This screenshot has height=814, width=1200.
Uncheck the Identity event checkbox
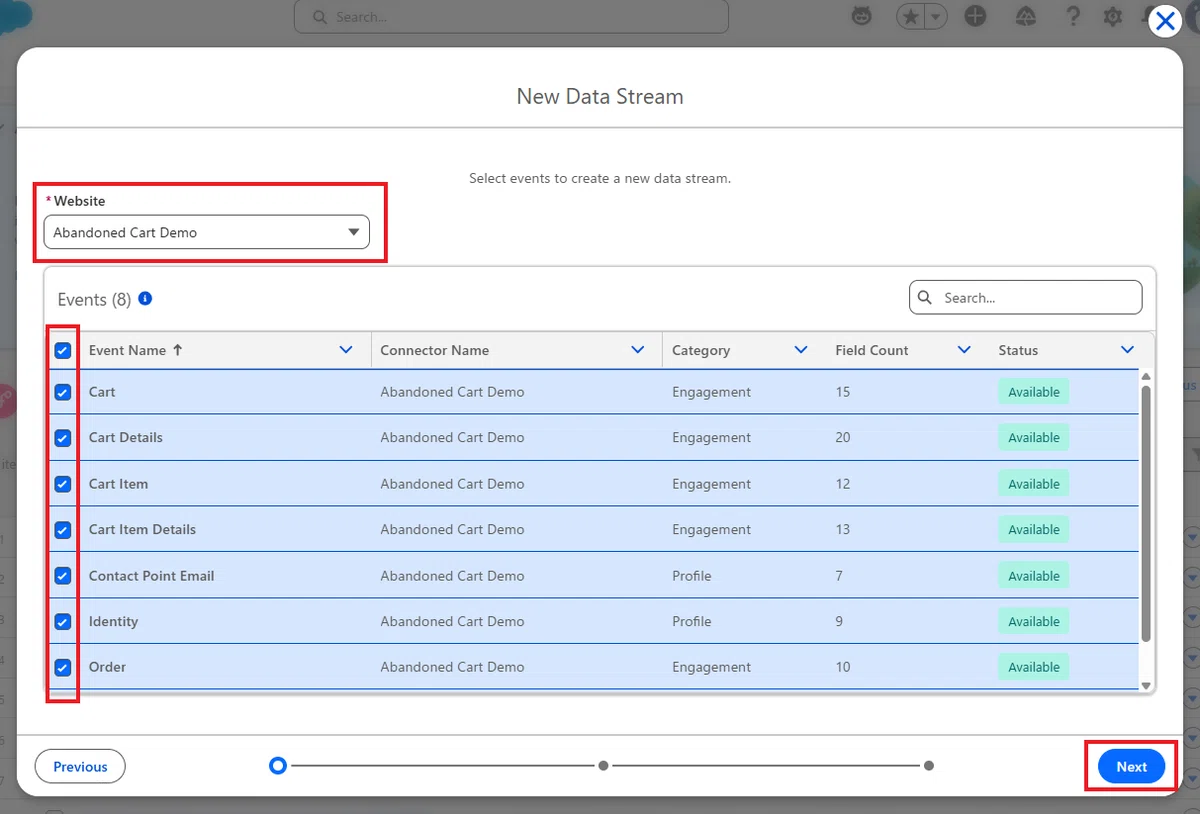63,621
